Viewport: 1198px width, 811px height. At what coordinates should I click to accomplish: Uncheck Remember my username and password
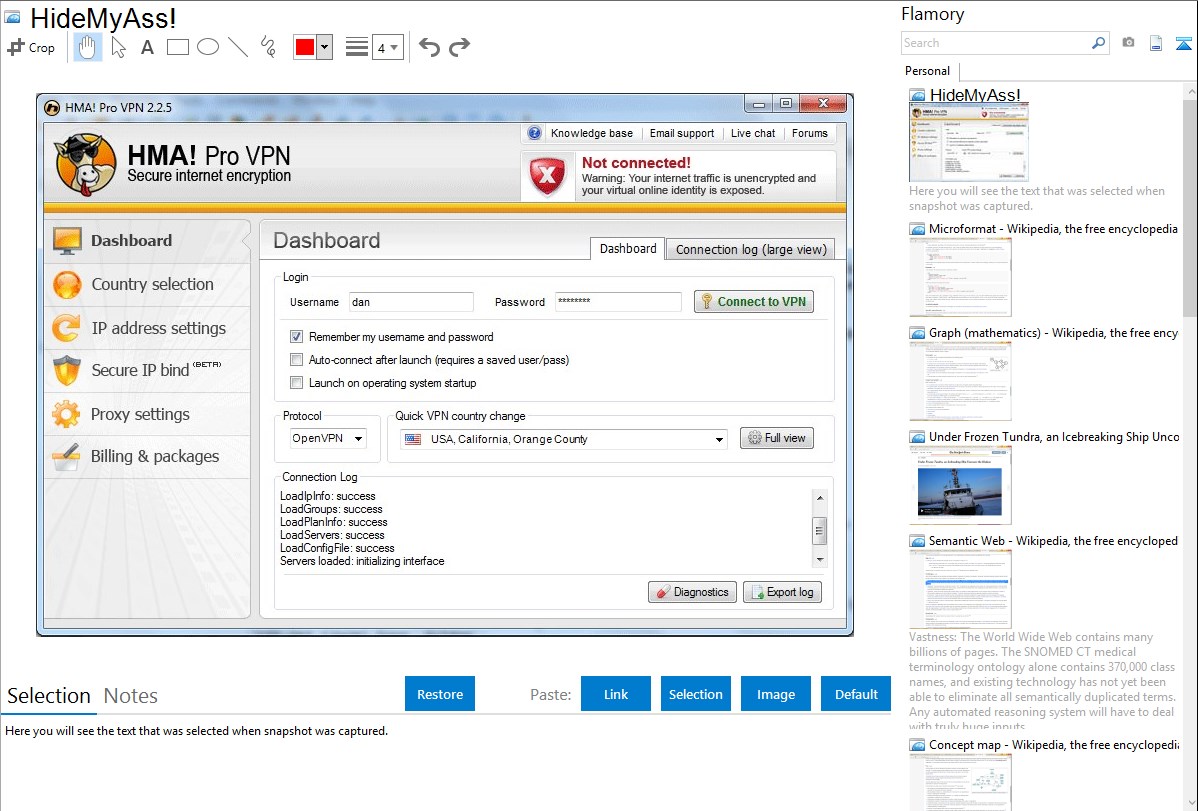pyautogui.click(x=296, y=336)
